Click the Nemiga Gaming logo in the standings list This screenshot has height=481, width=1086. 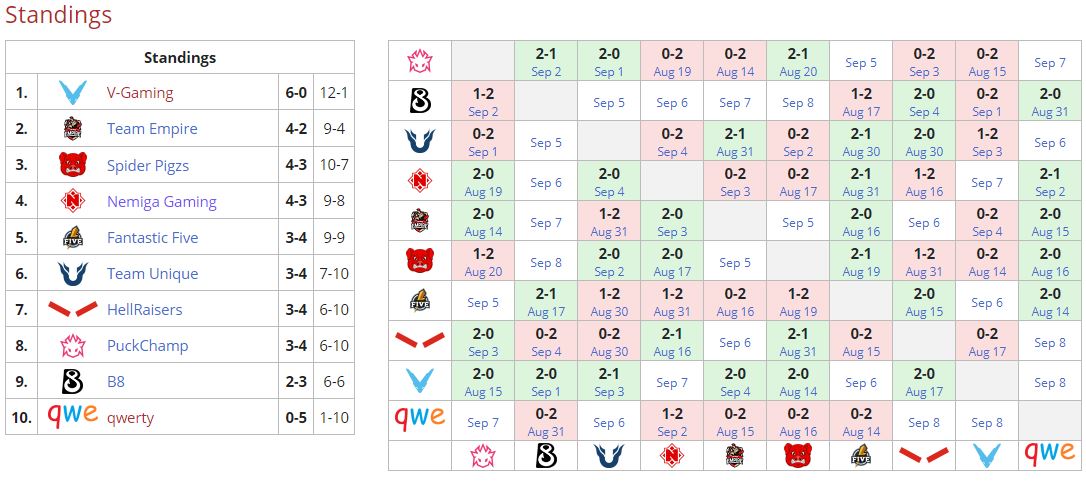click(71, 201)
